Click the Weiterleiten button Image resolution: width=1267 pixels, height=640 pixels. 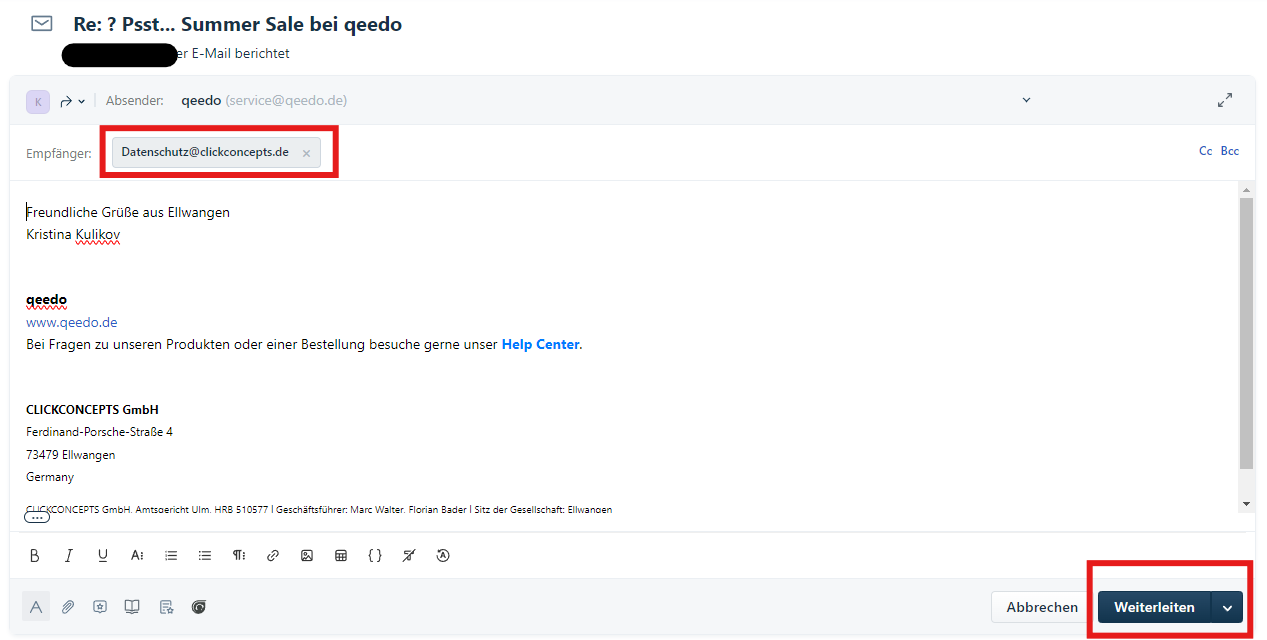[x=1154, y=607]
